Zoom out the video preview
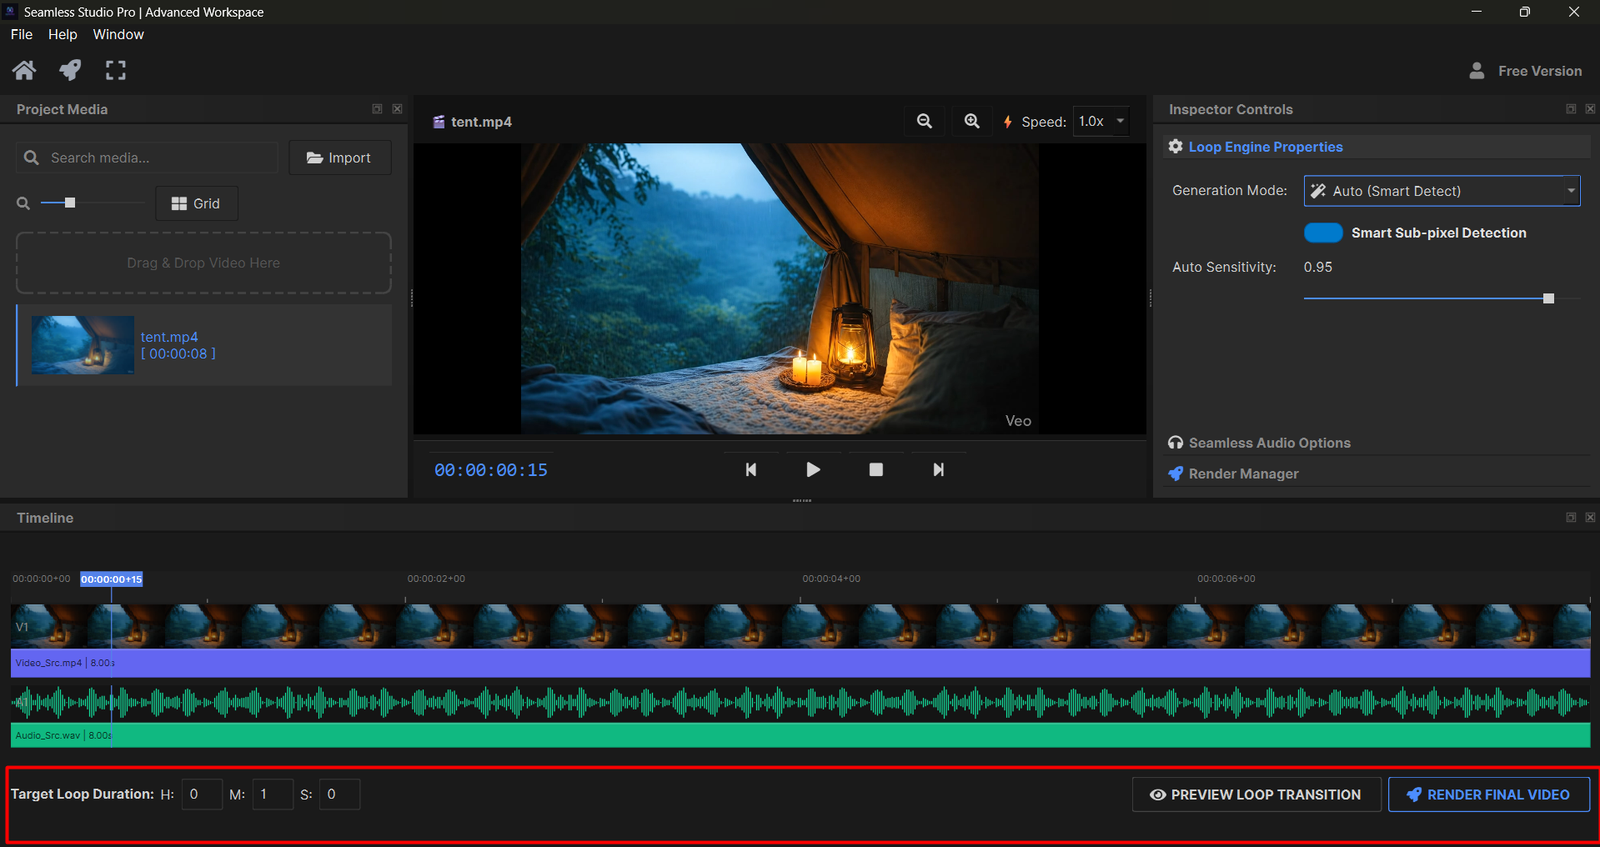This screenshot has height=847, width=1600. pyautogui.click(x=925, y=121)
